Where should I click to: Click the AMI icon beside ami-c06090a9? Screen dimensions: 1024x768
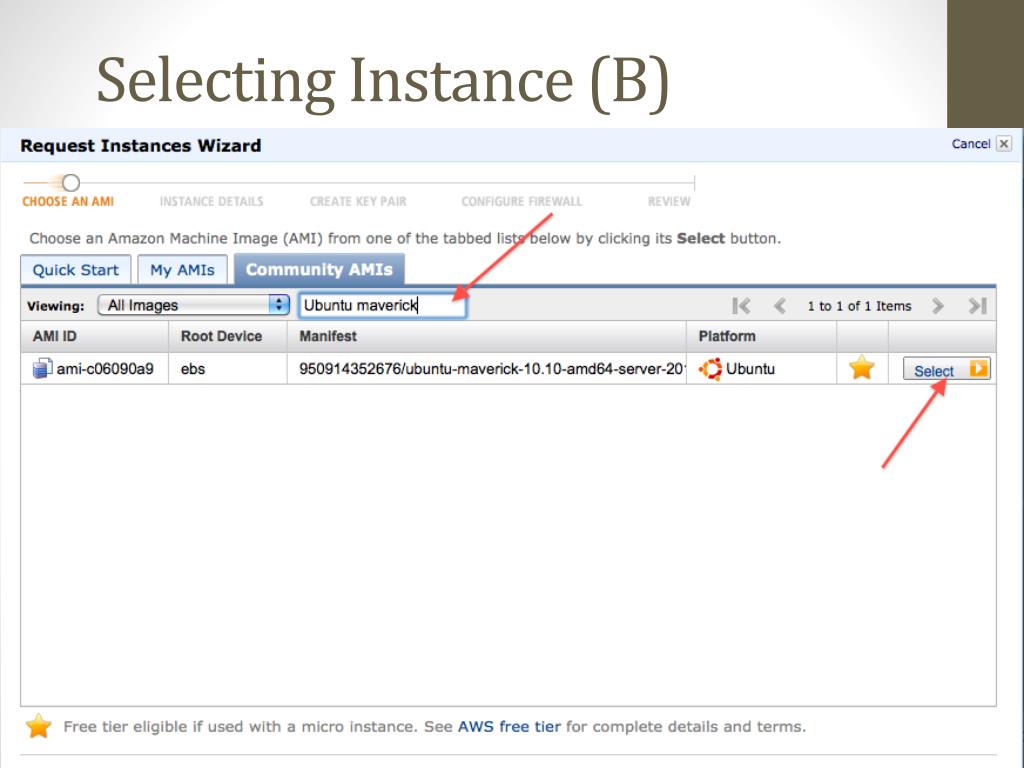pos(42,368)
